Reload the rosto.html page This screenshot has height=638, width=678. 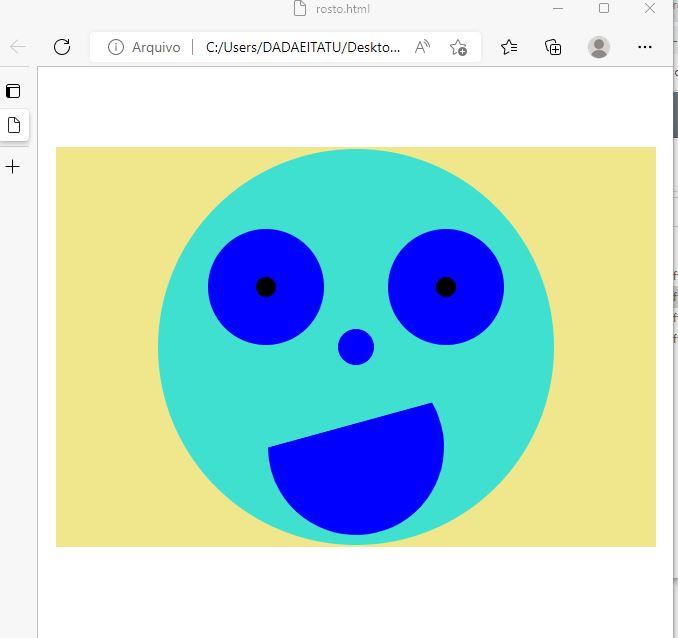tap(62, 47)
